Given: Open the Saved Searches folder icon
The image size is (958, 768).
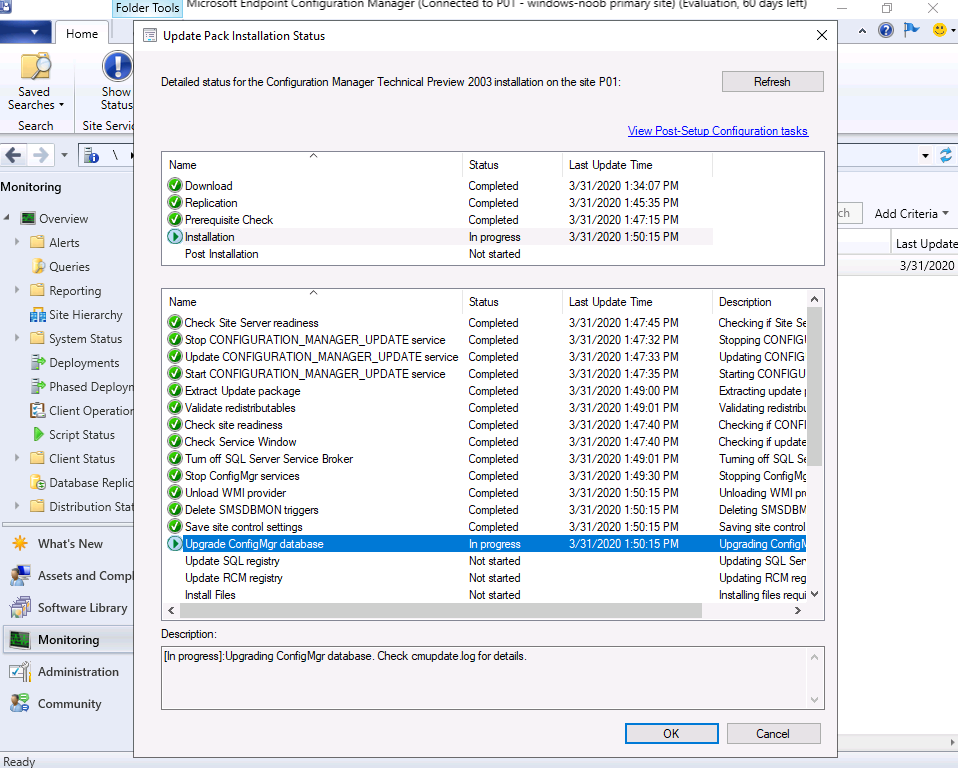Looking at the screenshot, I should tap(35, 67).
